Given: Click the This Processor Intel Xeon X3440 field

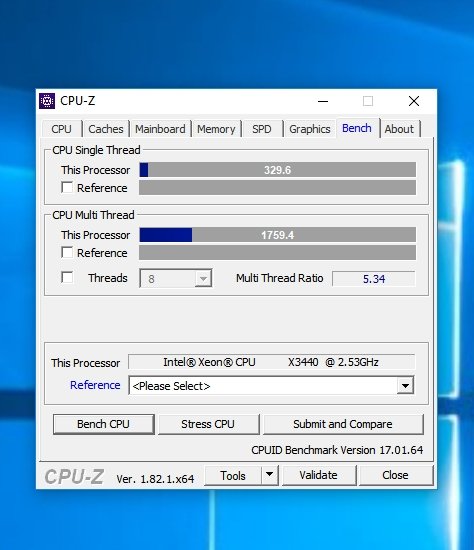Looking at the screenshot, I should (271, 362).
